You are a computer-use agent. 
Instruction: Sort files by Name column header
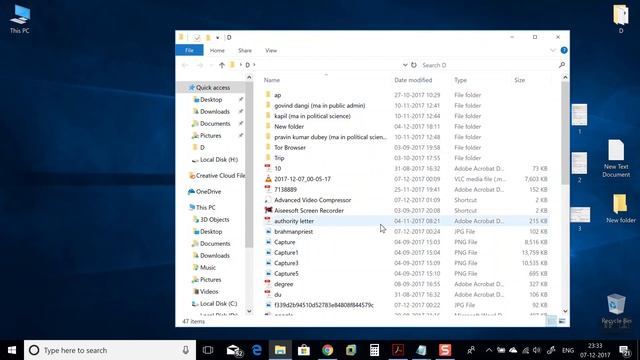[x=271, y=80]
